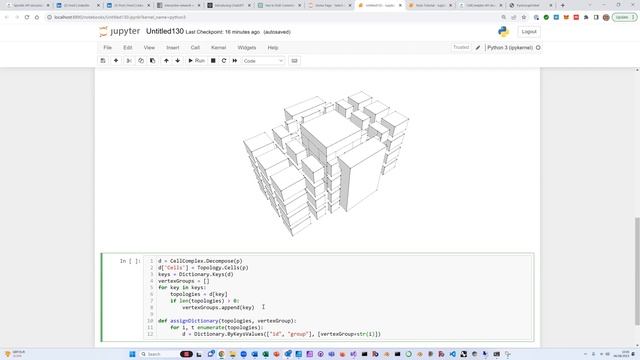This screenshot has height=360, width=640.
Task: Bookmark this page with star icon
Action: pyautogui.click(x=524, y=17)
